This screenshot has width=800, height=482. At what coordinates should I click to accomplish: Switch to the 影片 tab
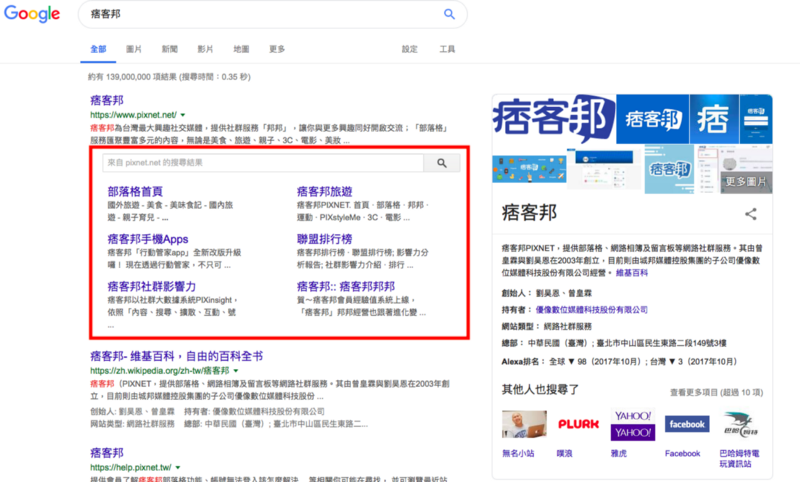click(205, 49)
